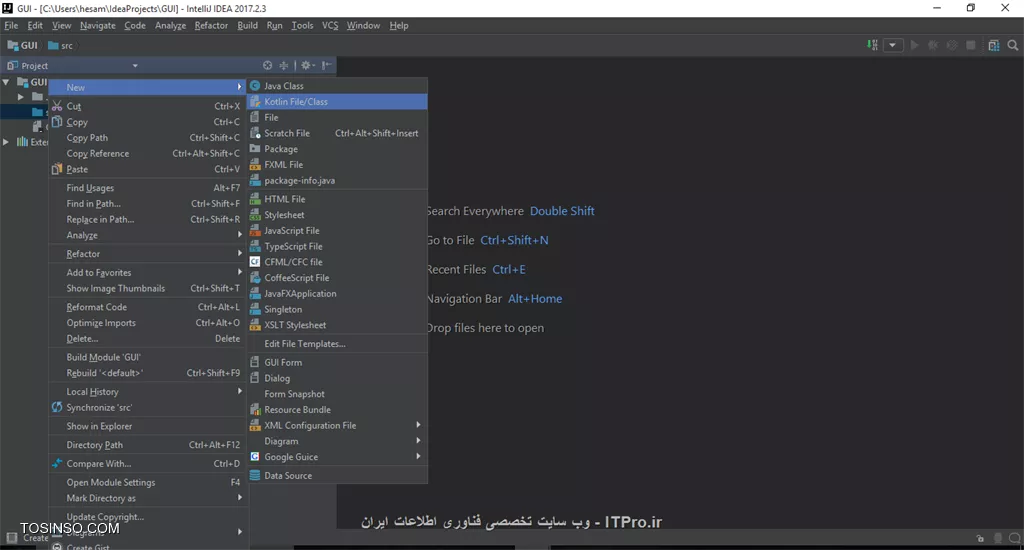Open the Navigate menu
This screenshot has height=550, width=1024.
tap(97, 25)
